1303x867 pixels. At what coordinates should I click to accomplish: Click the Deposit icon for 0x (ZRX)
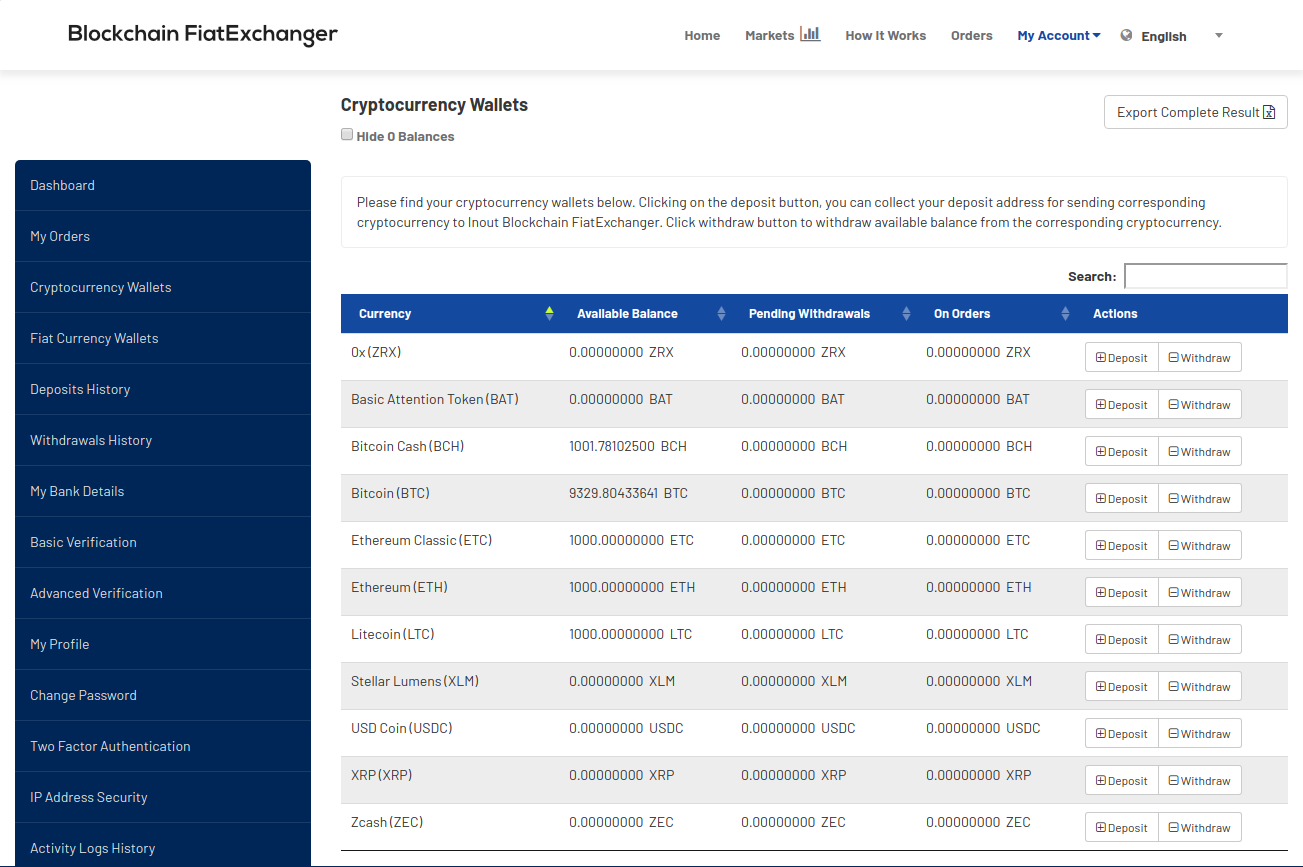coord(1102,356)
